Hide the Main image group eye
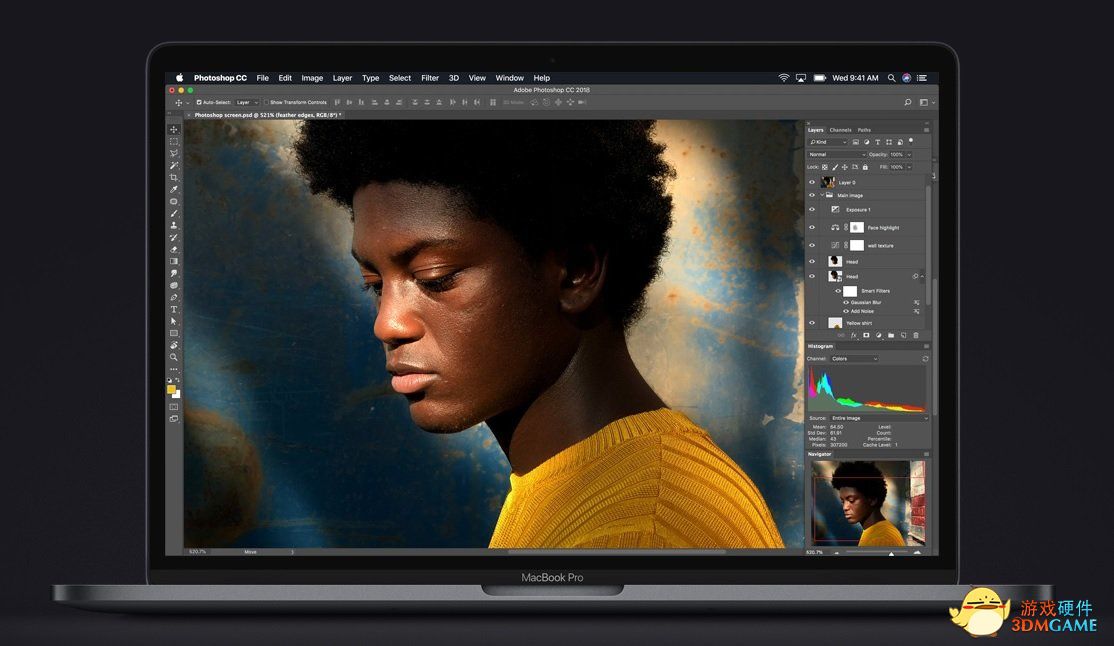 [x=812, y=195]
